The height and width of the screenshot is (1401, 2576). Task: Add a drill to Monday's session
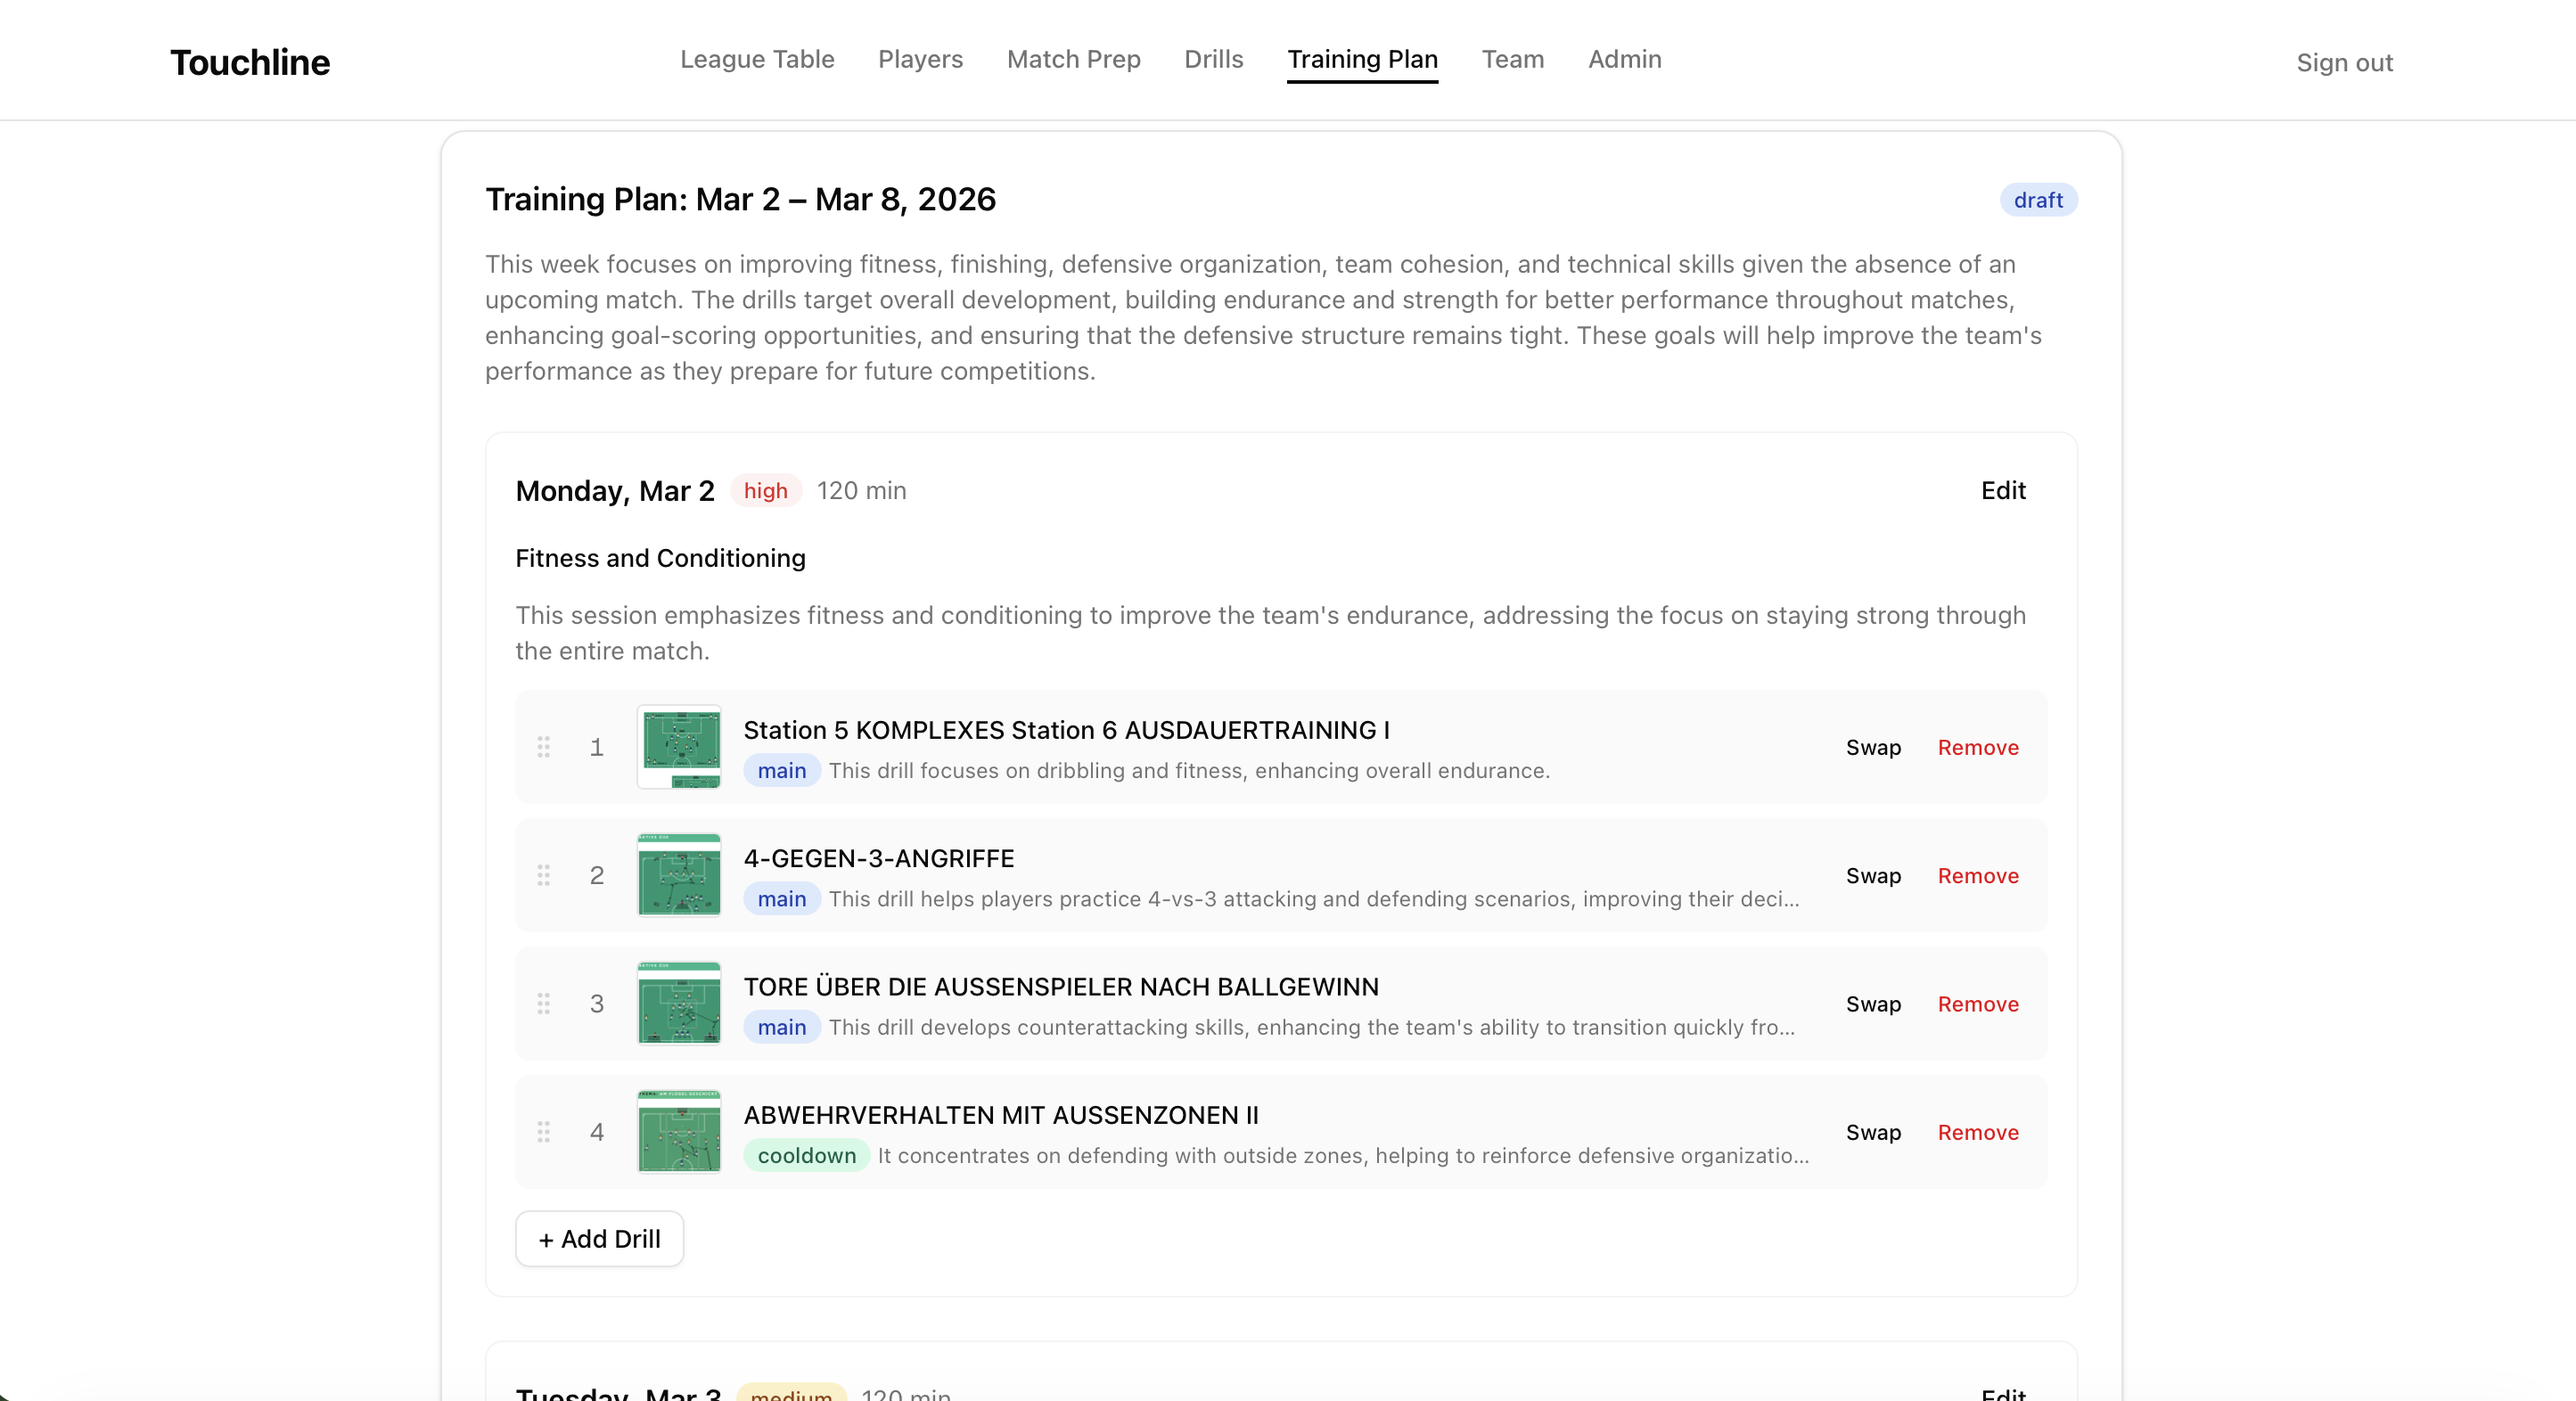[x=599, y=1239]
